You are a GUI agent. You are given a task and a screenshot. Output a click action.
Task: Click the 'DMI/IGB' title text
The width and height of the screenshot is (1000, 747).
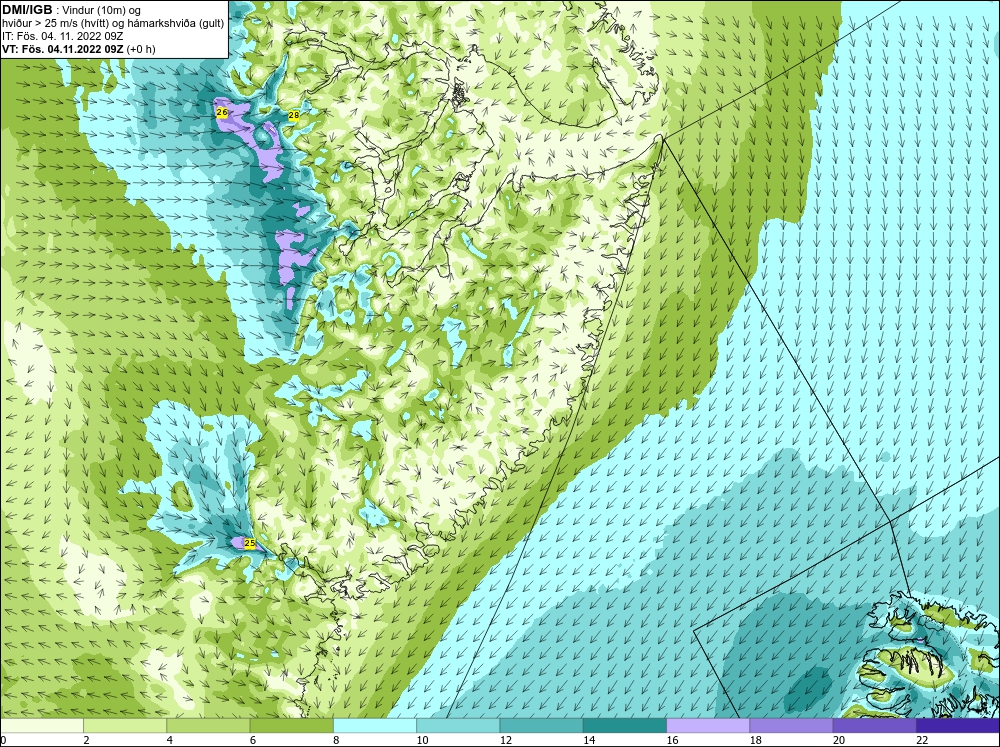pos(27,10)
